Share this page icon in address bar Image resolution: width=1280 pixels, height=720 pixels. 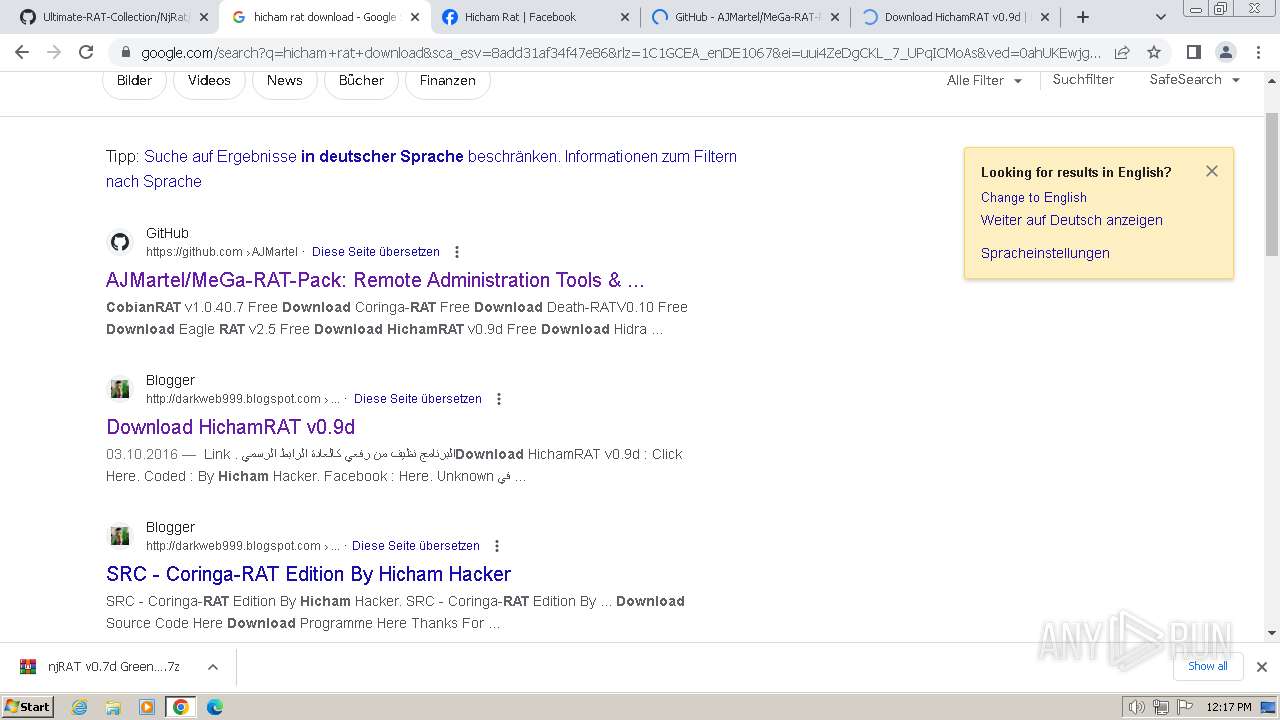click(x=1122, y=52)
